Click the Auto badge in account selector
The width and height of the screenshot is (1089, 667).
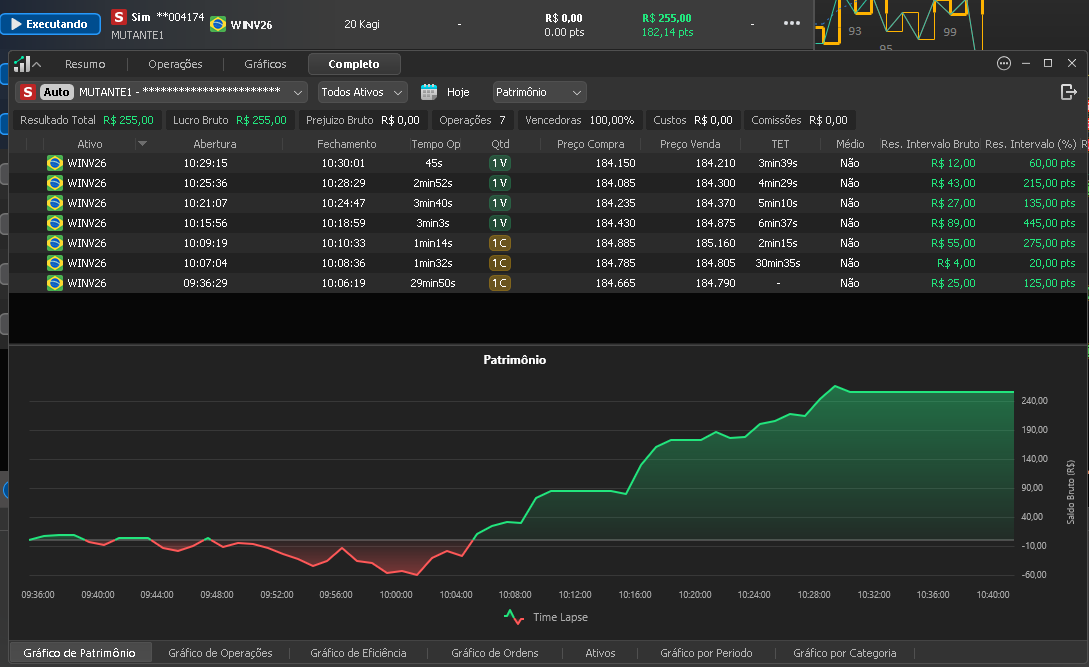pyautogui.click(x=56, y=92)
